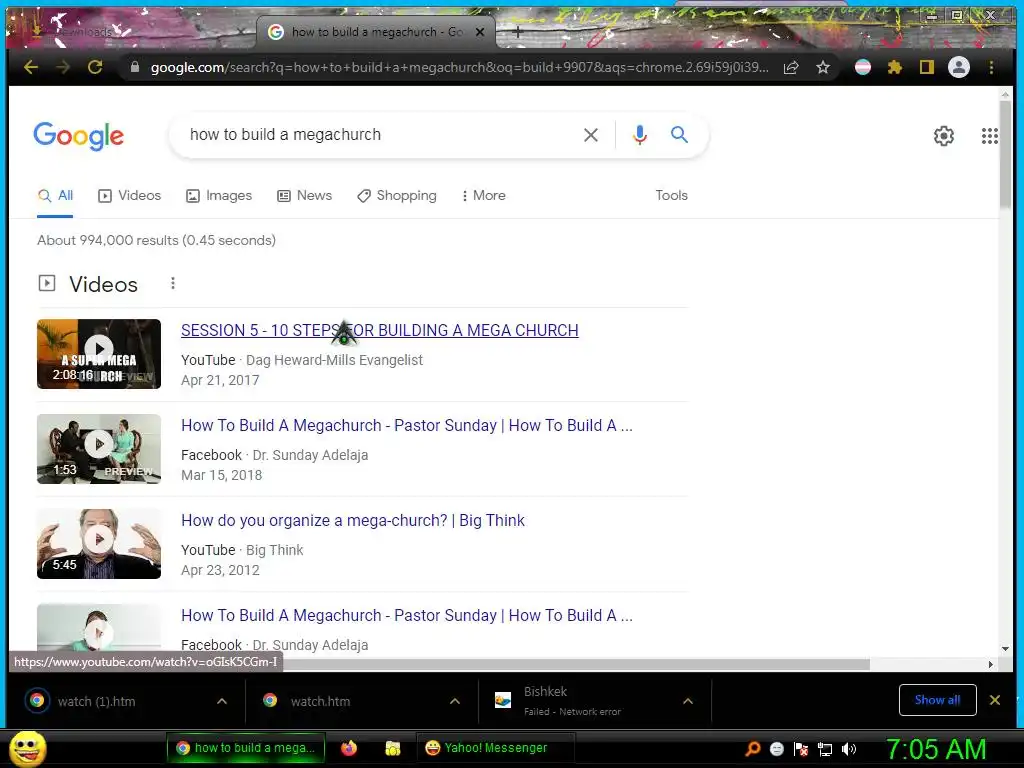This screenshot has height=768, width=1024.
Task: Expand options for watch (1).htm download
Action: click(x=222, y=701)
